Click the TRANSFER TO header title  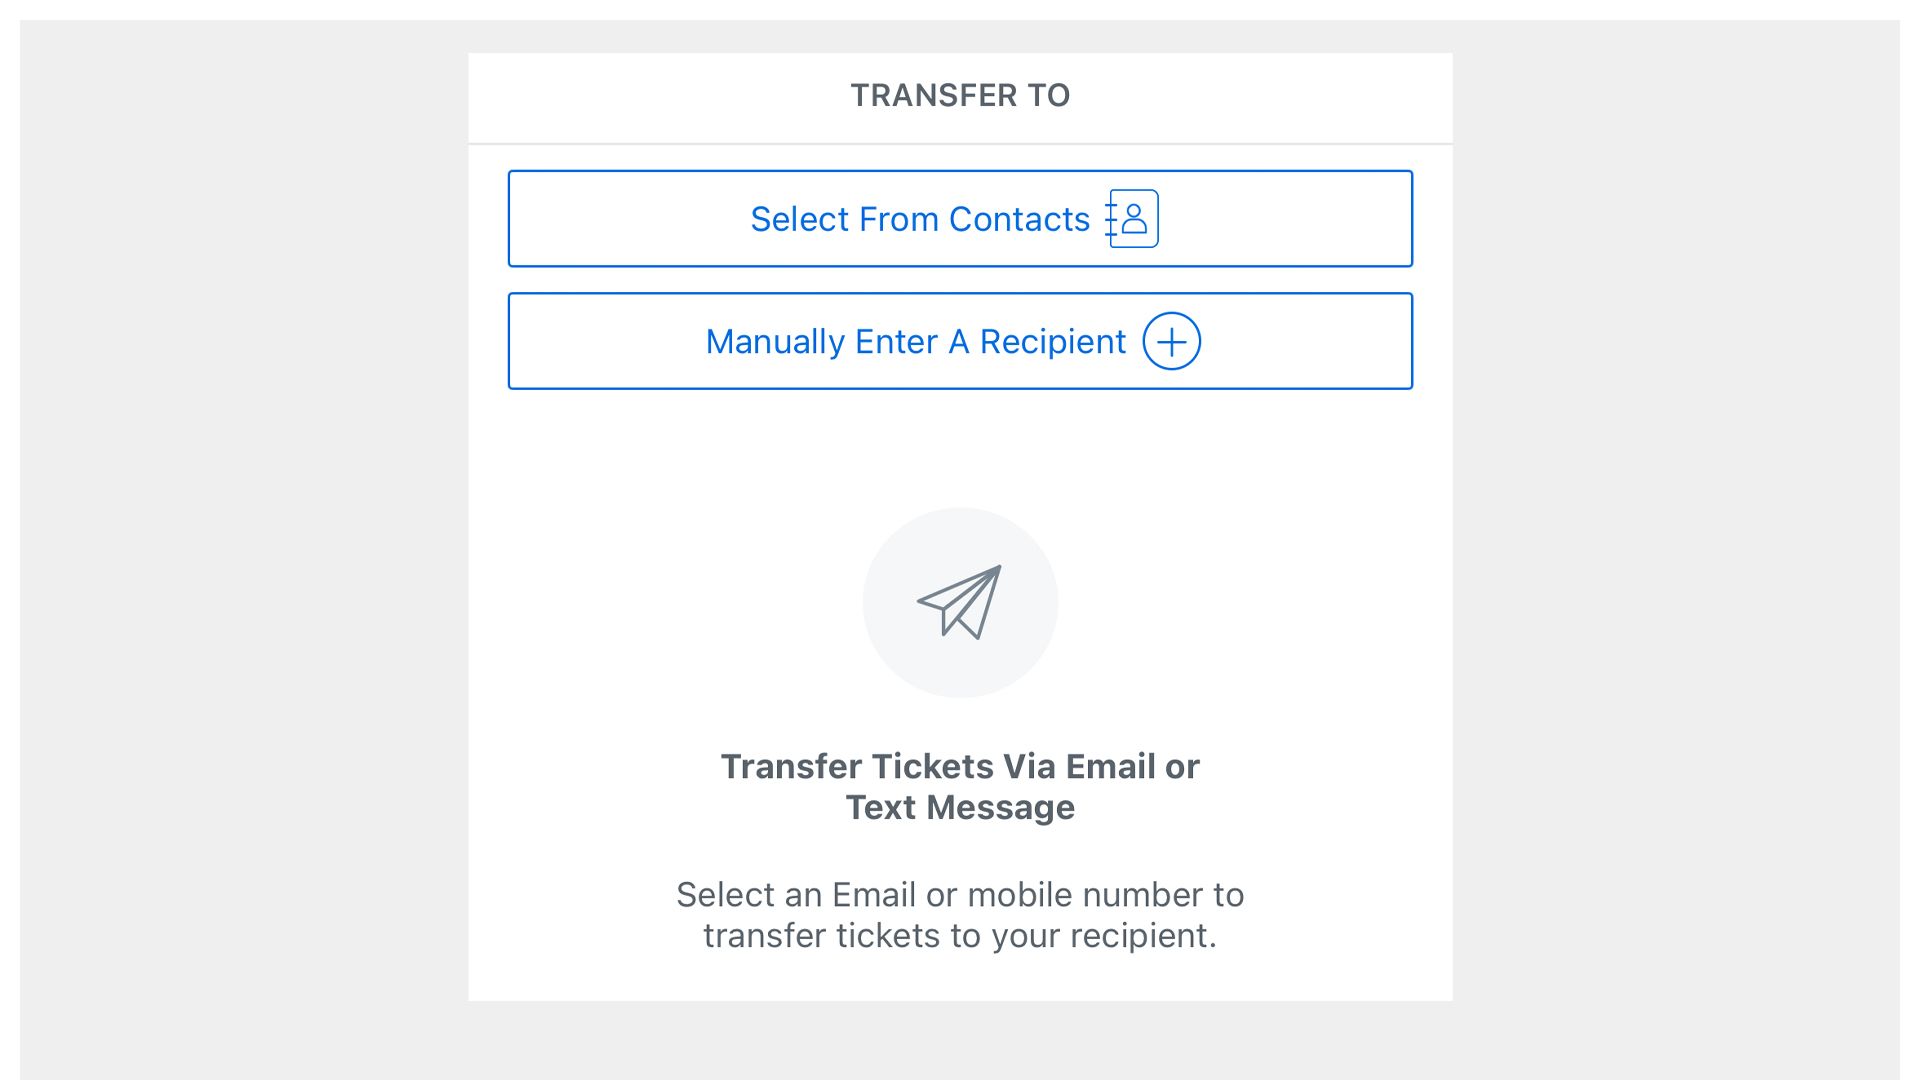click(960, 95)
